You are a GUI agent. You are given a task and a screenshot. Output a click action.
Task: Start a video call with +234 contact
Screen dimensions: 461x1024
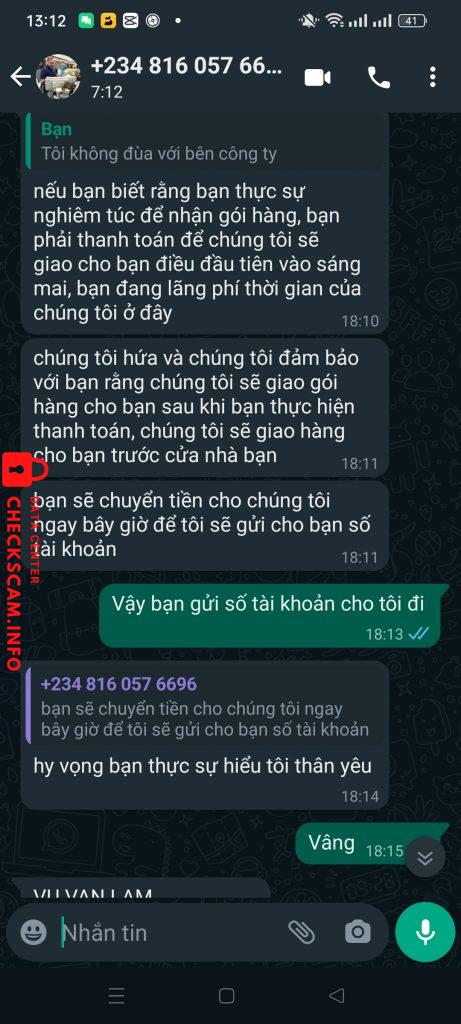(x=317, y=78)
